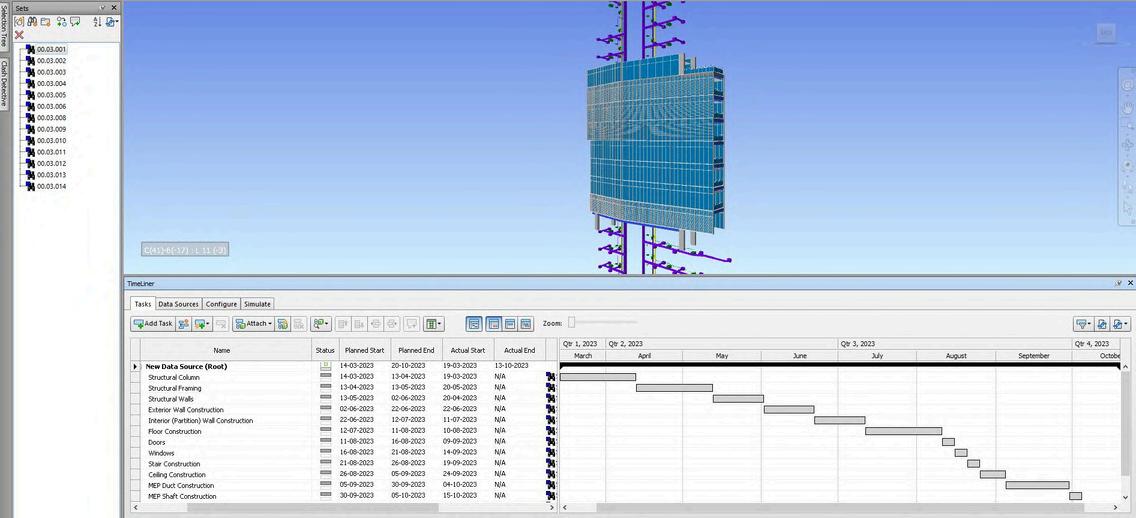The image size is (1136, 518).
Task: Toggle the Show Planned vs Actual Dates button
Action: (526, 324)
